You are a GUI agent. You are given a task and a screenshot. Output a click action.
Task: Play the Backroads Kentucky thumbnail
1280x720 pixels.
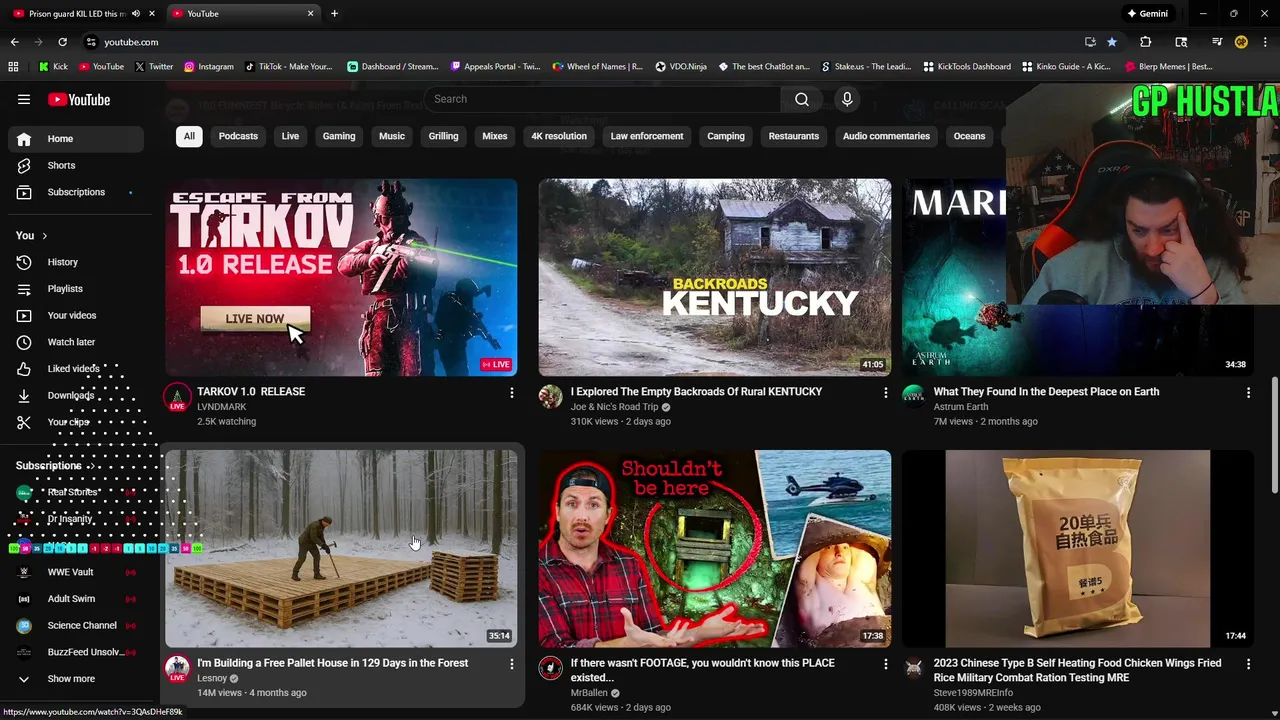714,277
